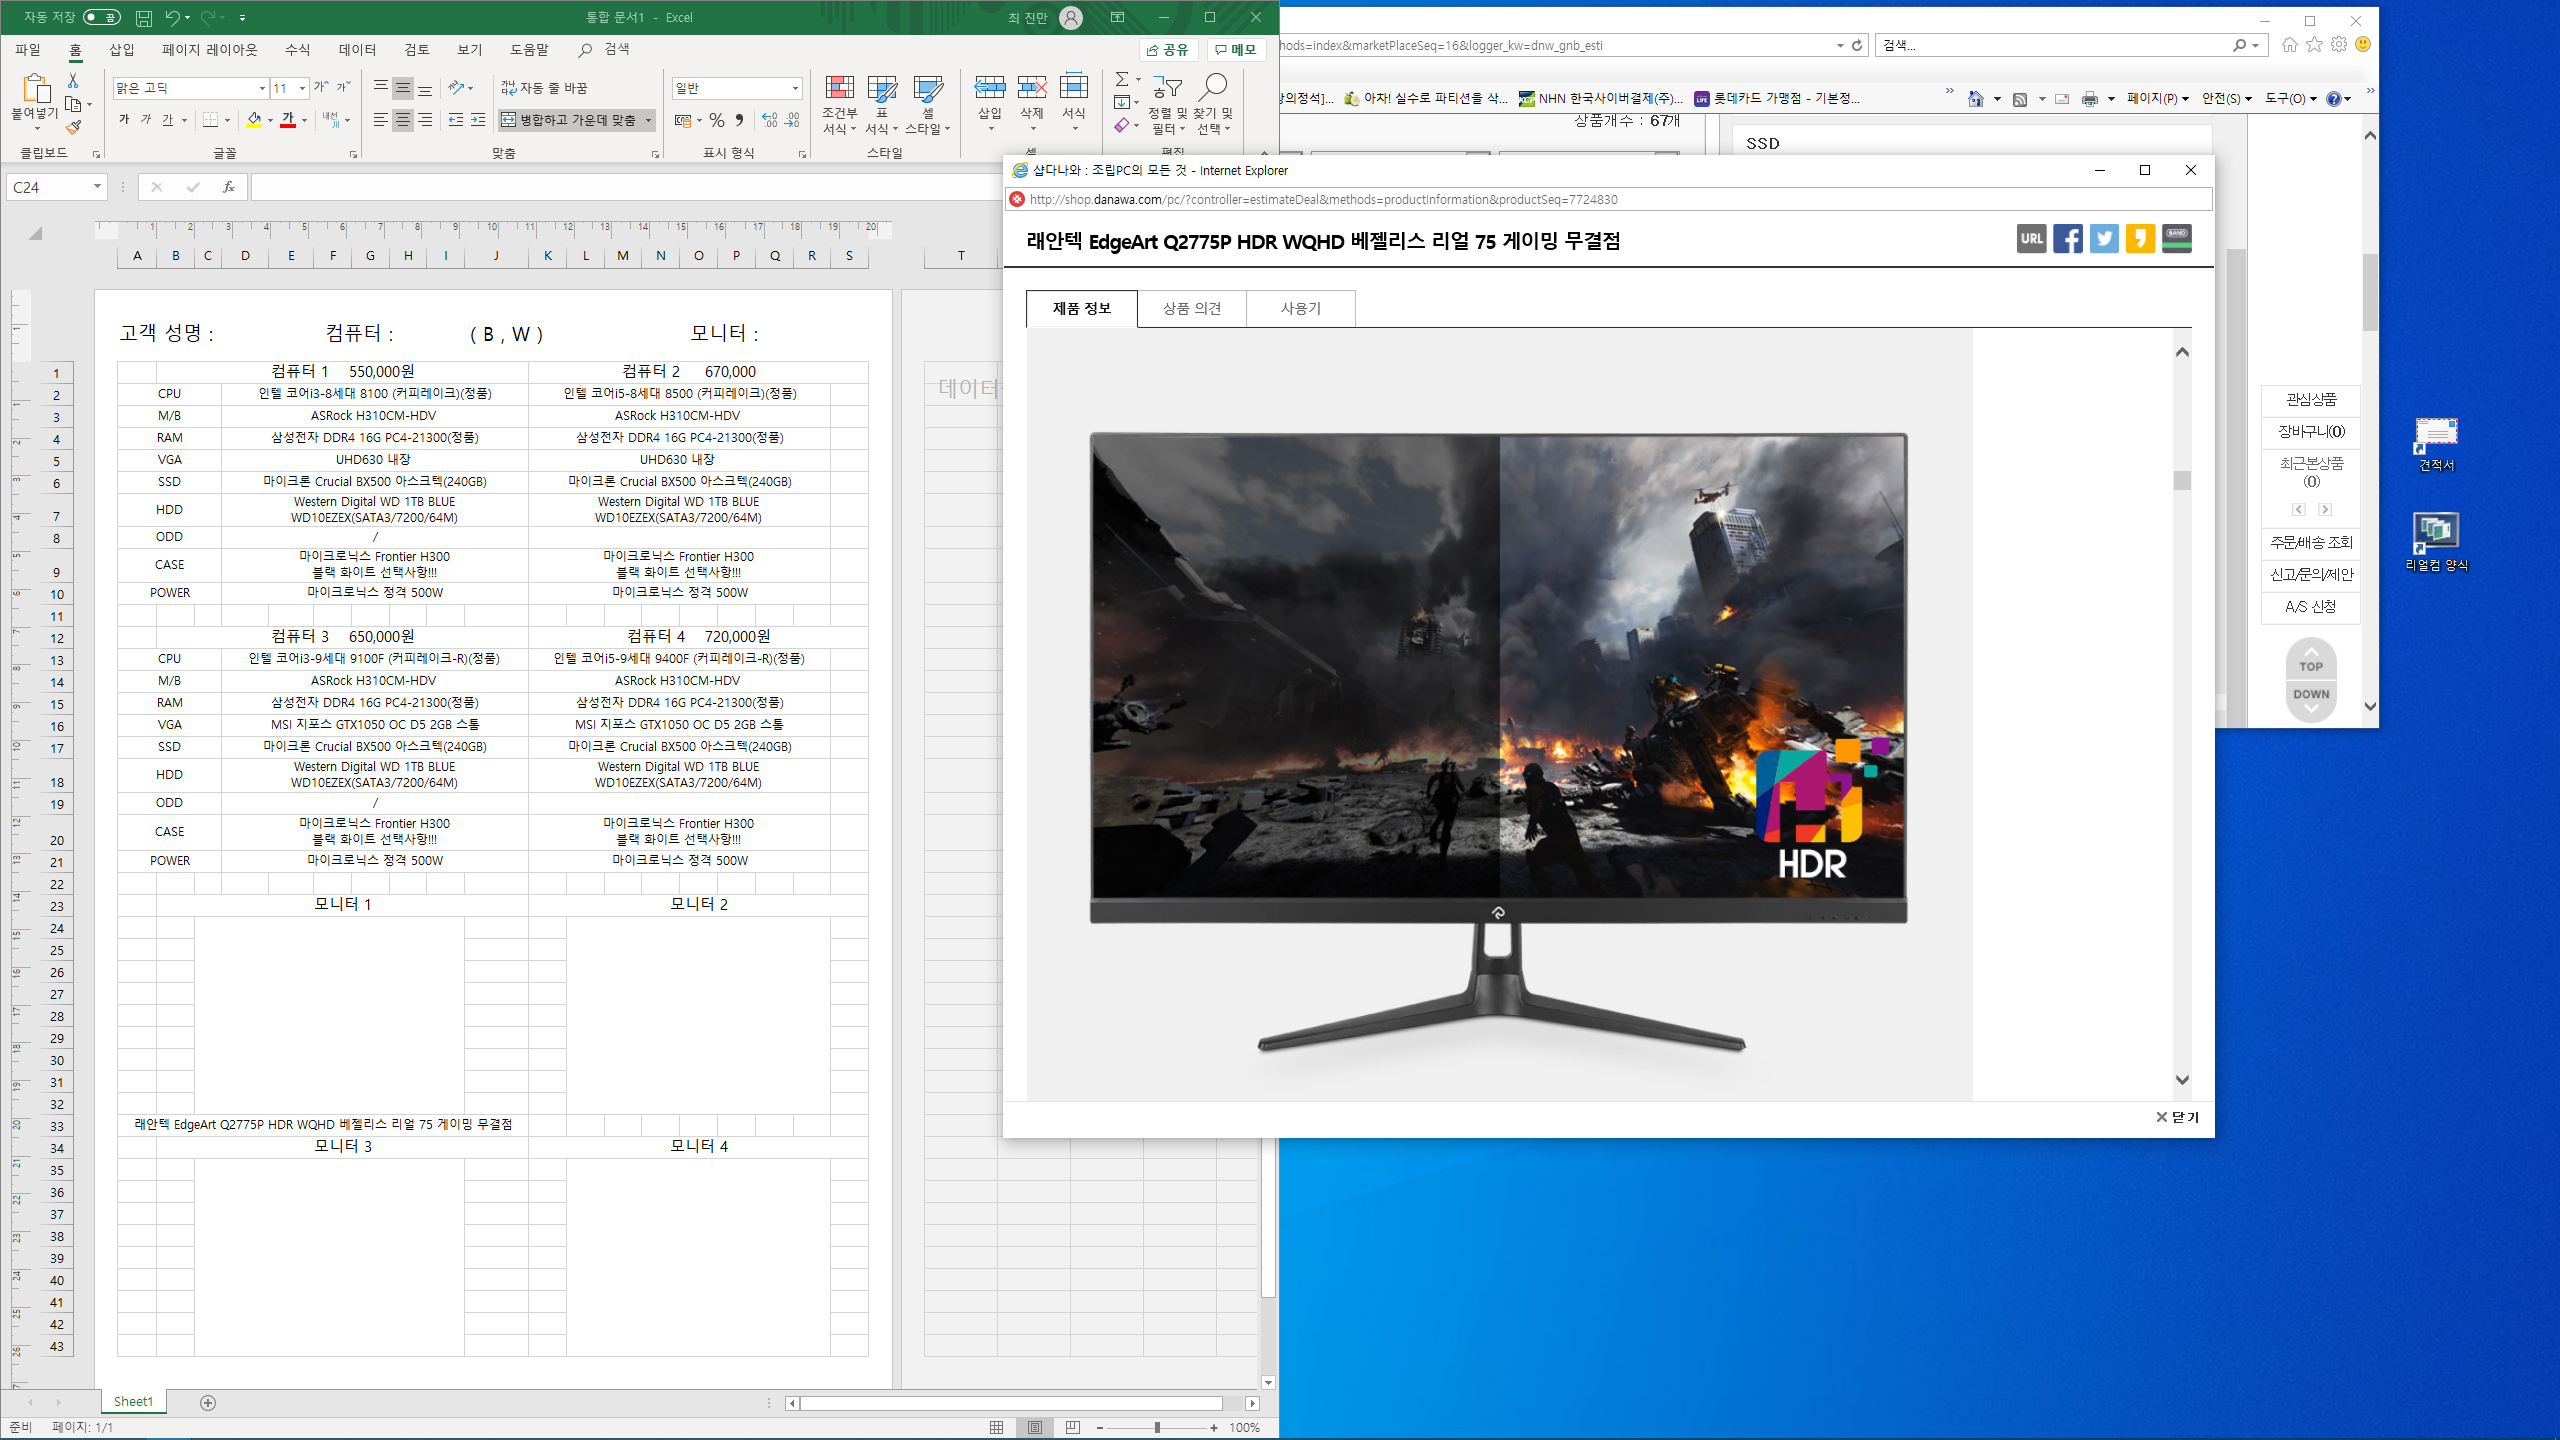The image size is (2560, 1440).
Task: Switch to Normal view icon in status bar
Action: click(x=996, y=1427)
